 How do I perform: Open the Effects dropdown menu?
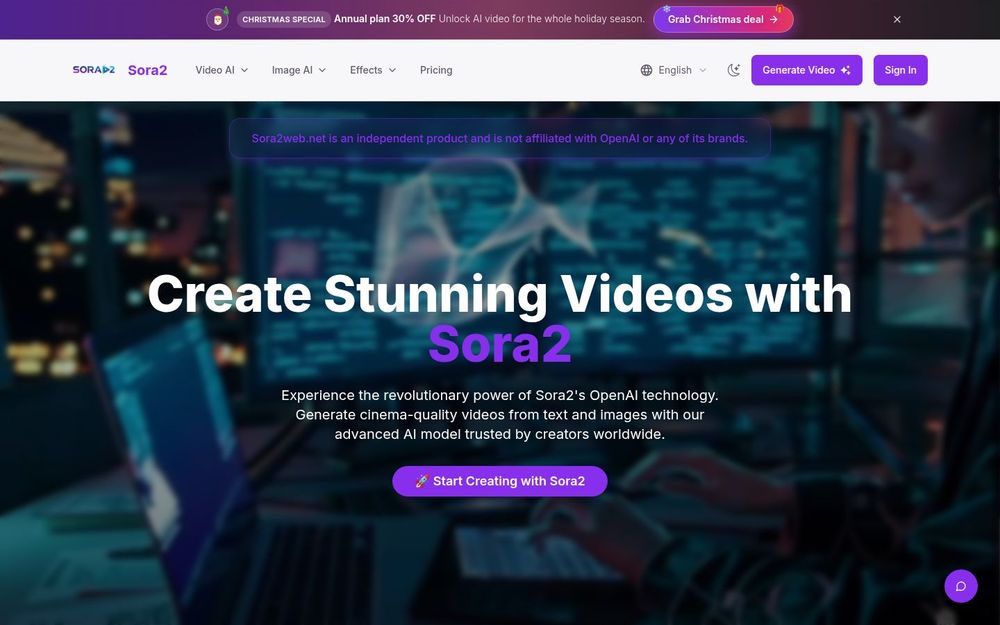click(x=372, y=70)
